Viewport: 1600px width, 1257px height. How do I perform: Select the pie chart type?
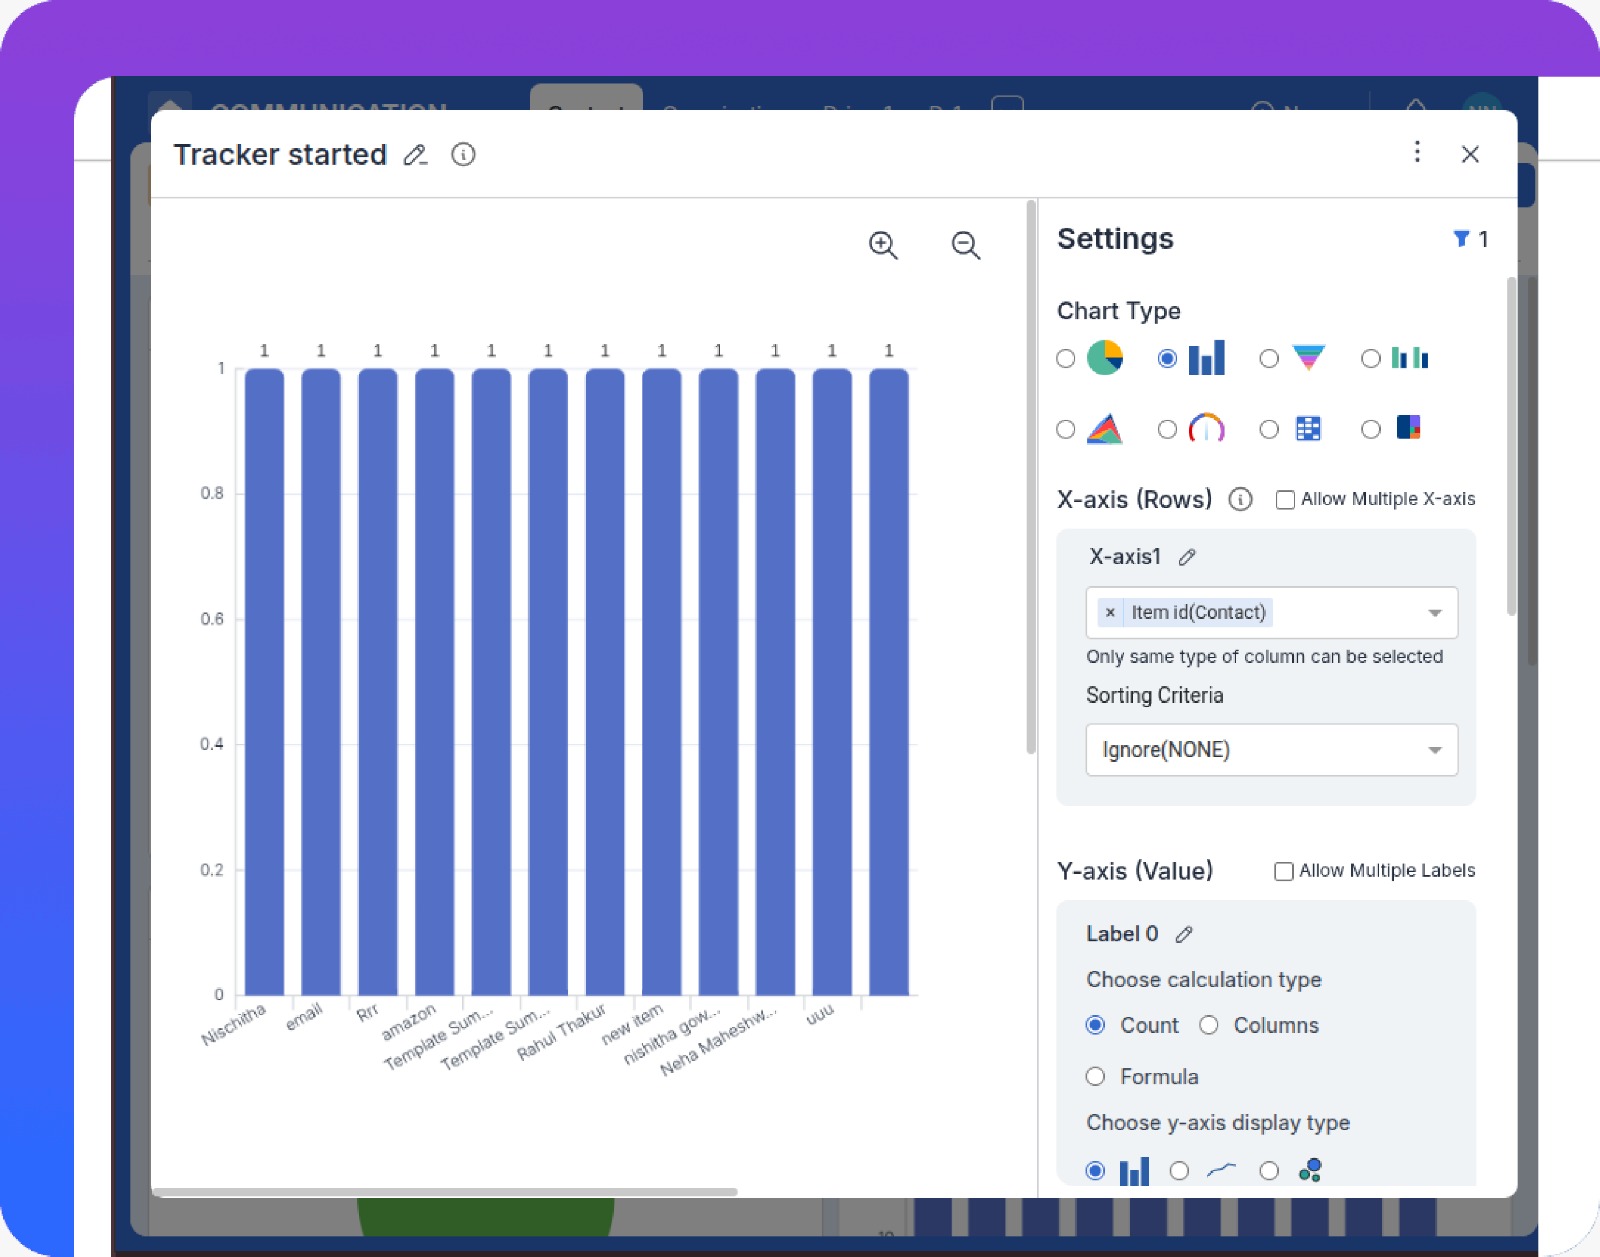pyautogui.click(x=1066, y=358)
